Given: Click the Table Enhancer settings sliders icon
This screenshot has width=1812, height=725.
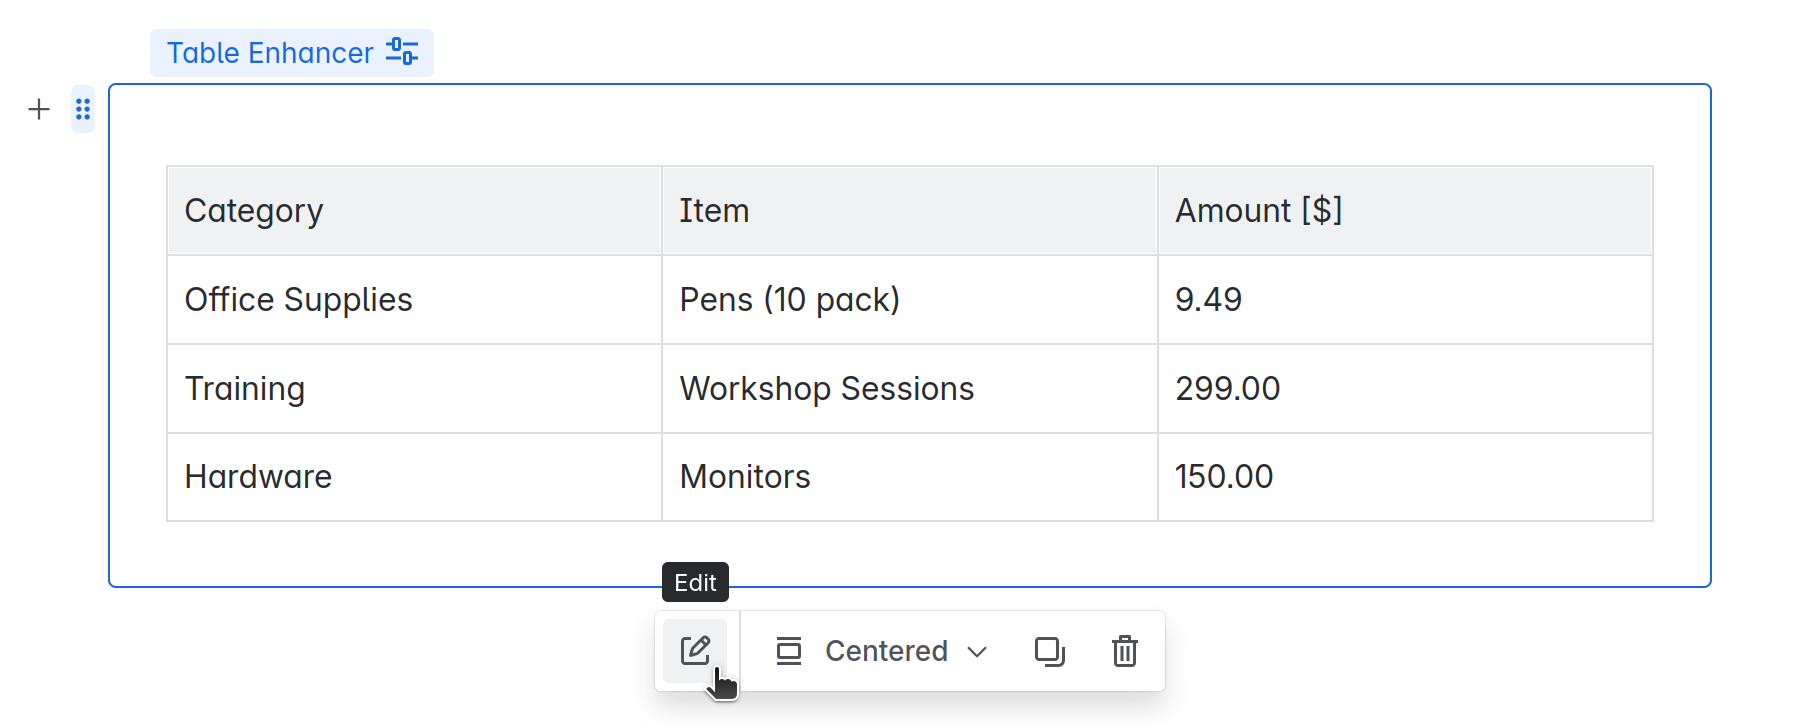Looking at the screenshot, I should point(402,52).
